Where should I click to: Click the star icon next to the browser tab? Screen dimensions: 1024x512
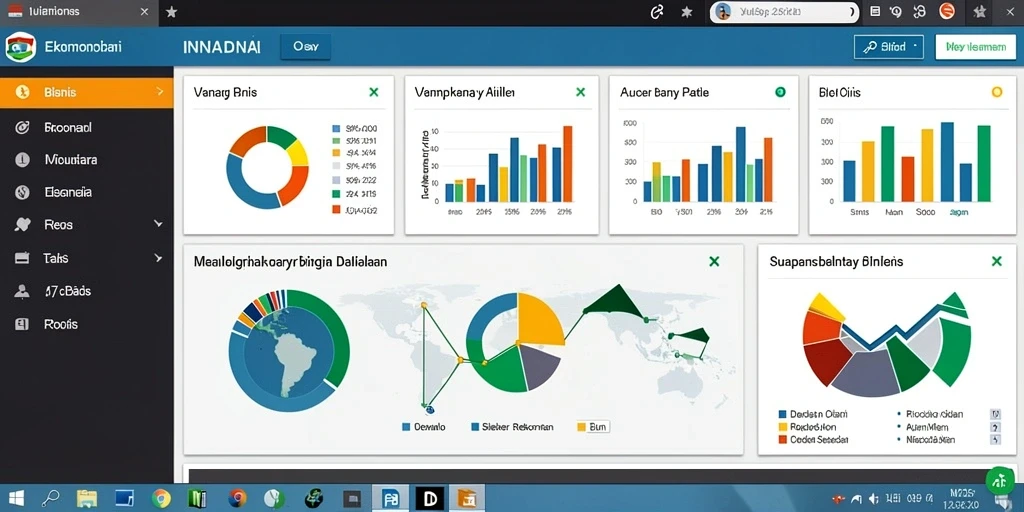171,12
